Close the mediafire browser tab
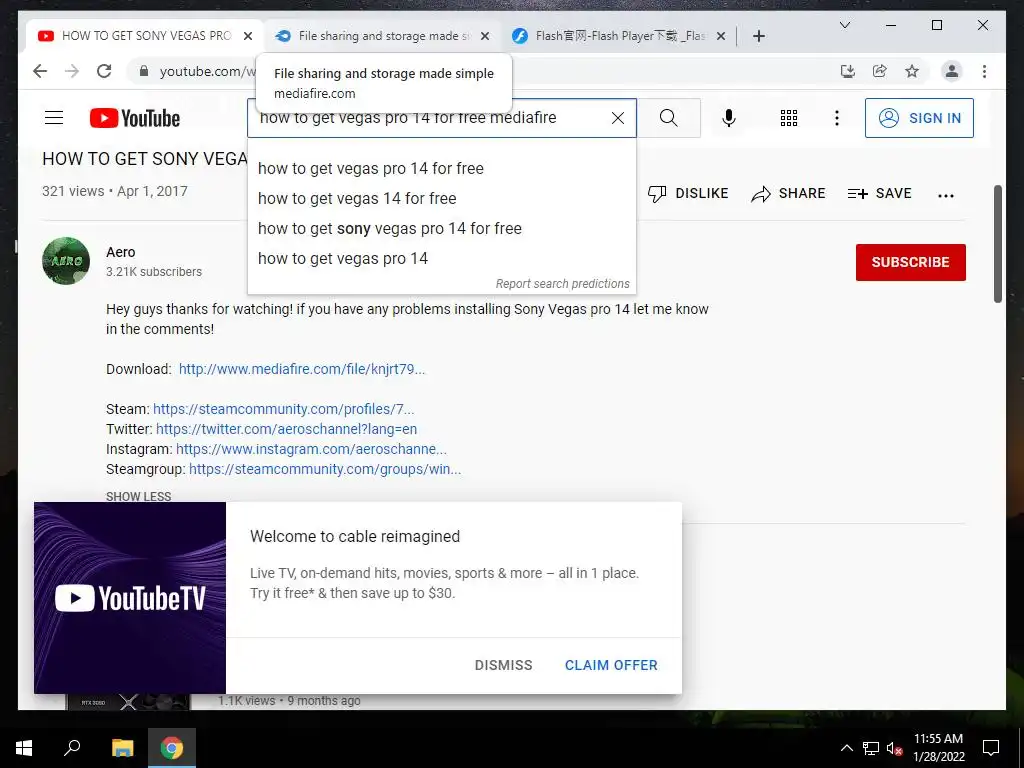This screenshot has height=768, width=1024. (485, 36)
